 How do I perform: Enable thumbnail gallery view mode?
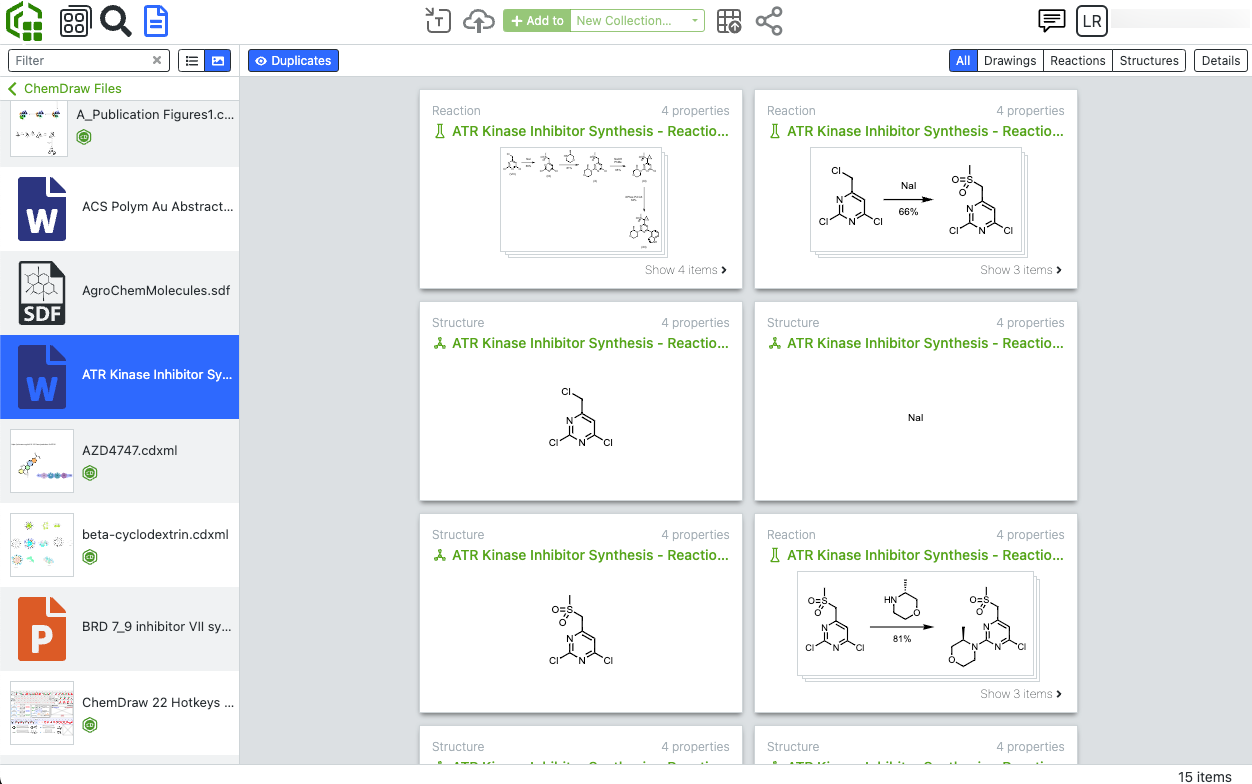[x=219, y=60]
